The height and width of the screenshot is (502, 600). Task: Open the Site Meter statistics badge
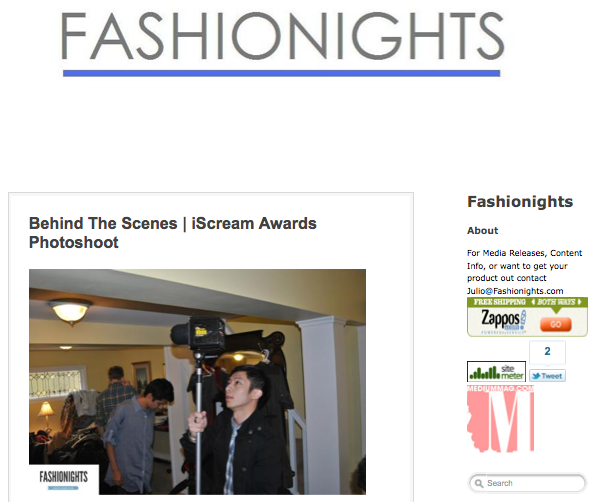coord(496,371)
